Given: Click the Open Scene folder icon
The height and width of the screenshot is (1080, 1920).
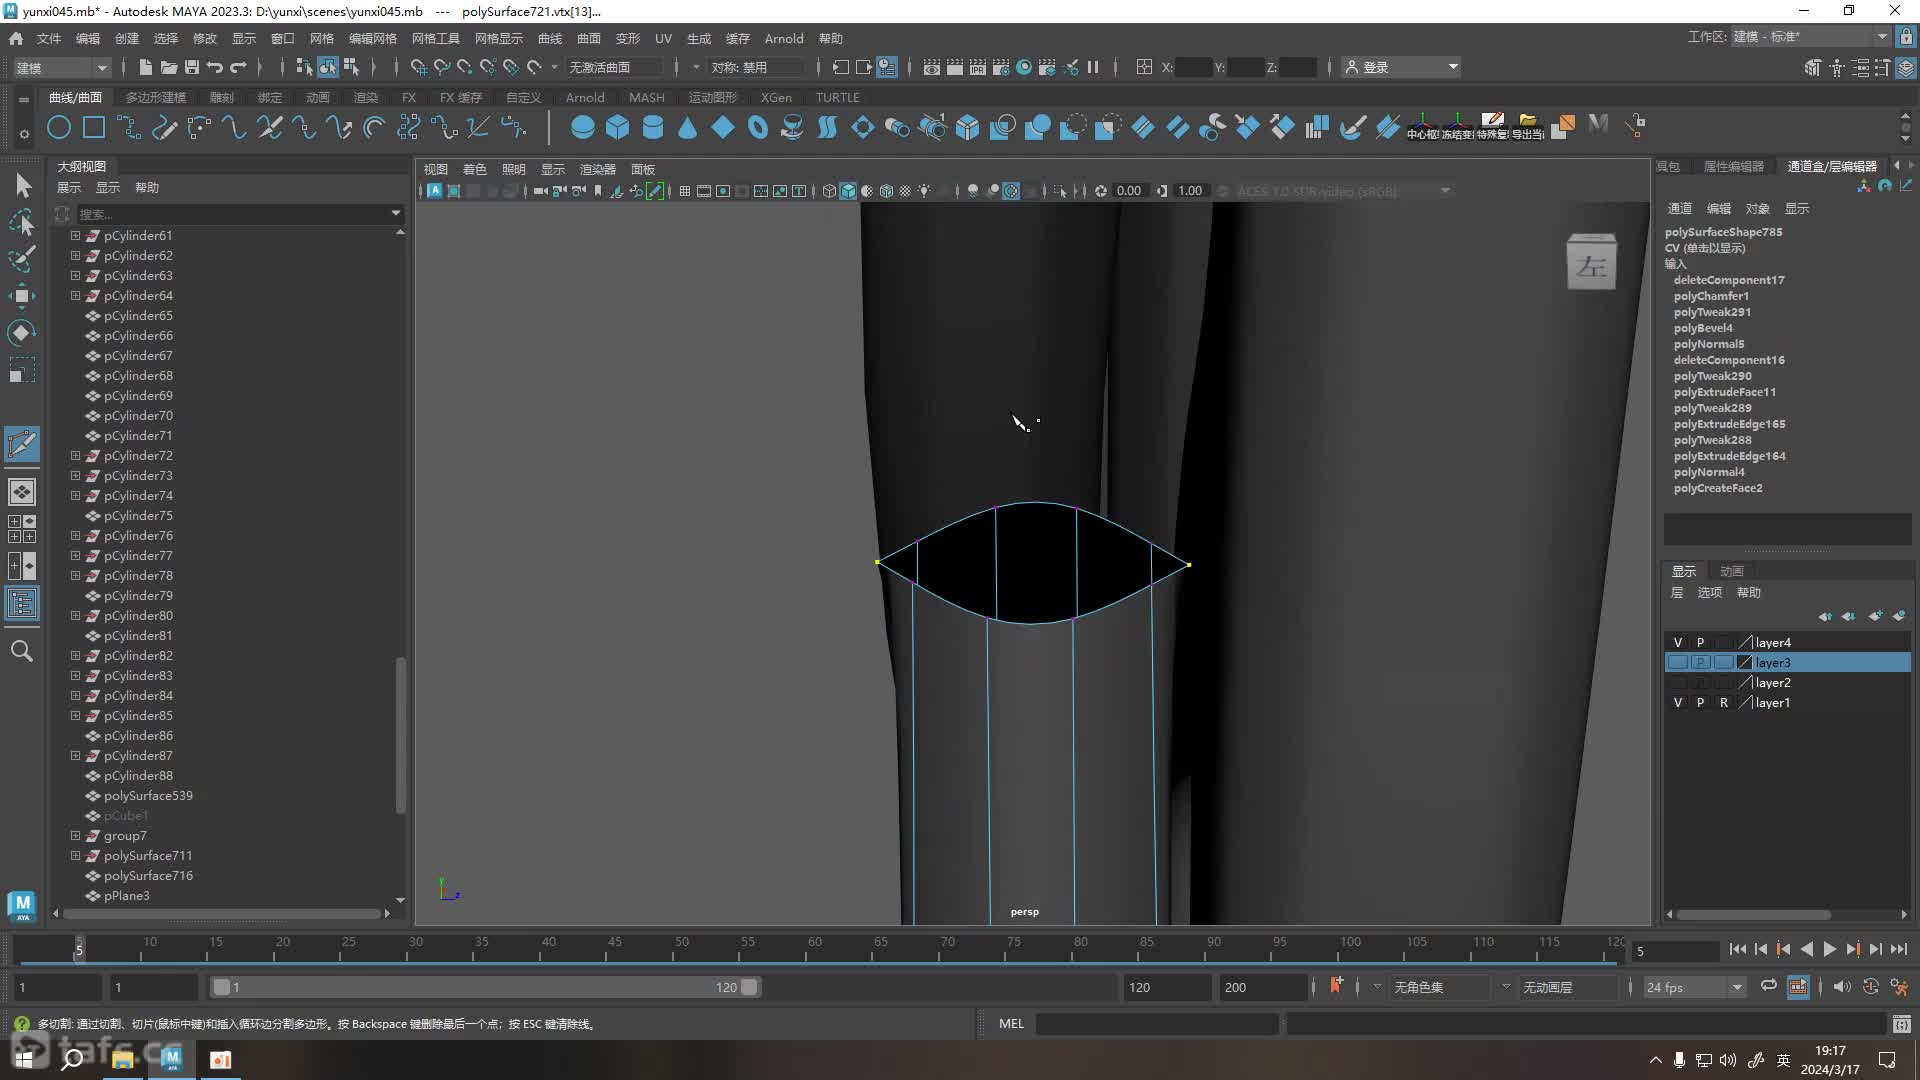Looking at the screenshot, I should (x=168, y=67).
